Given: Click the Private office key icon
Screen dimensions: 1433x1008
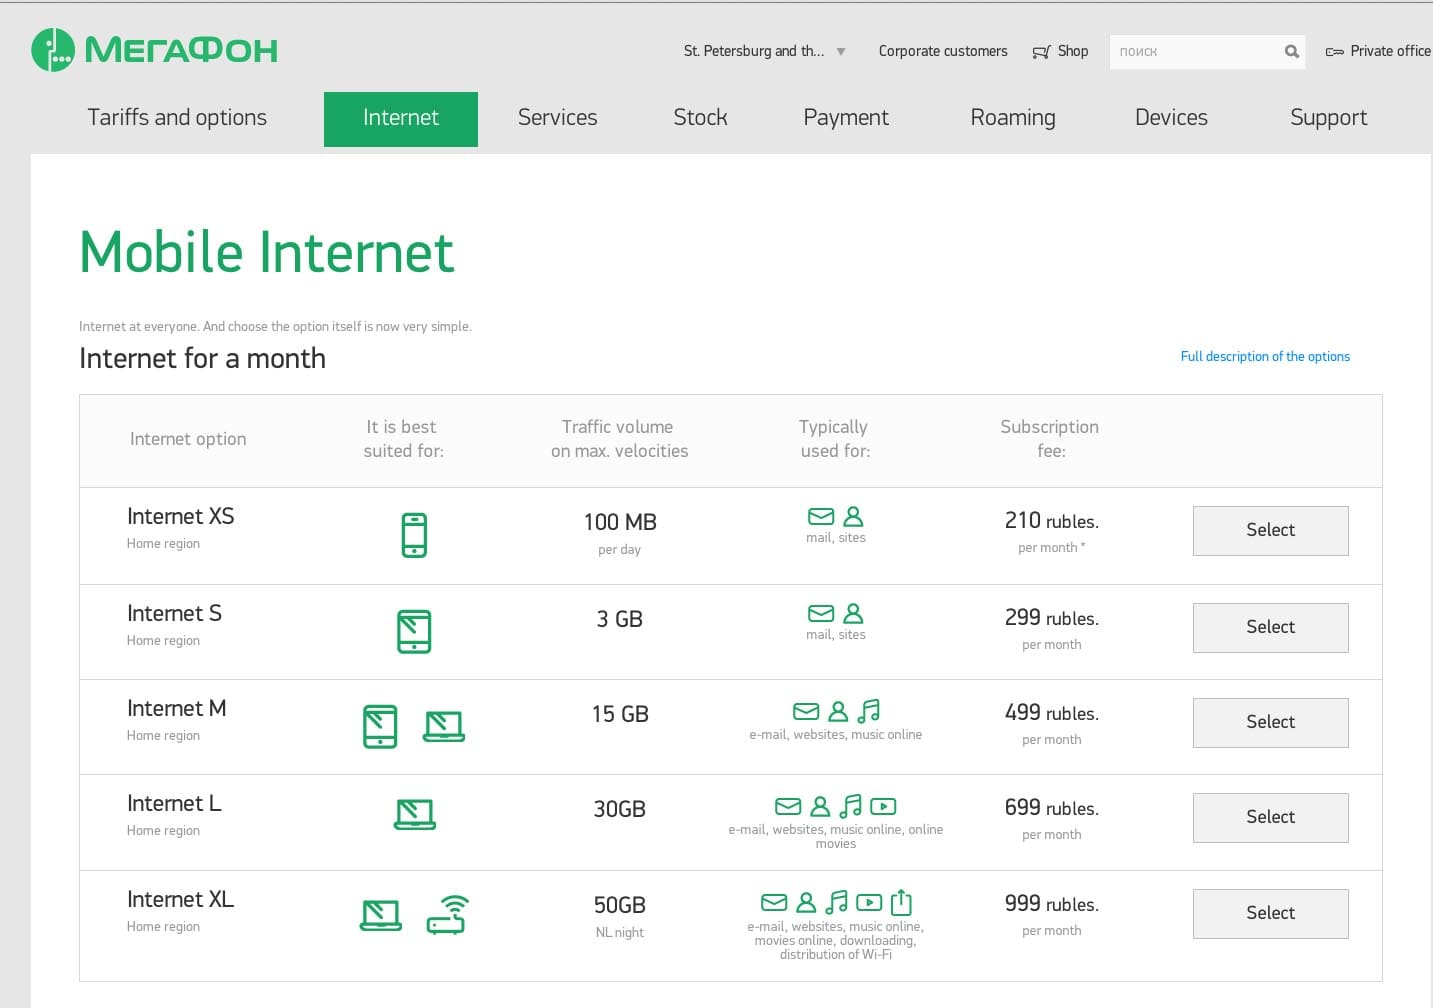Looking at the screenshot, I should 1334,52.
